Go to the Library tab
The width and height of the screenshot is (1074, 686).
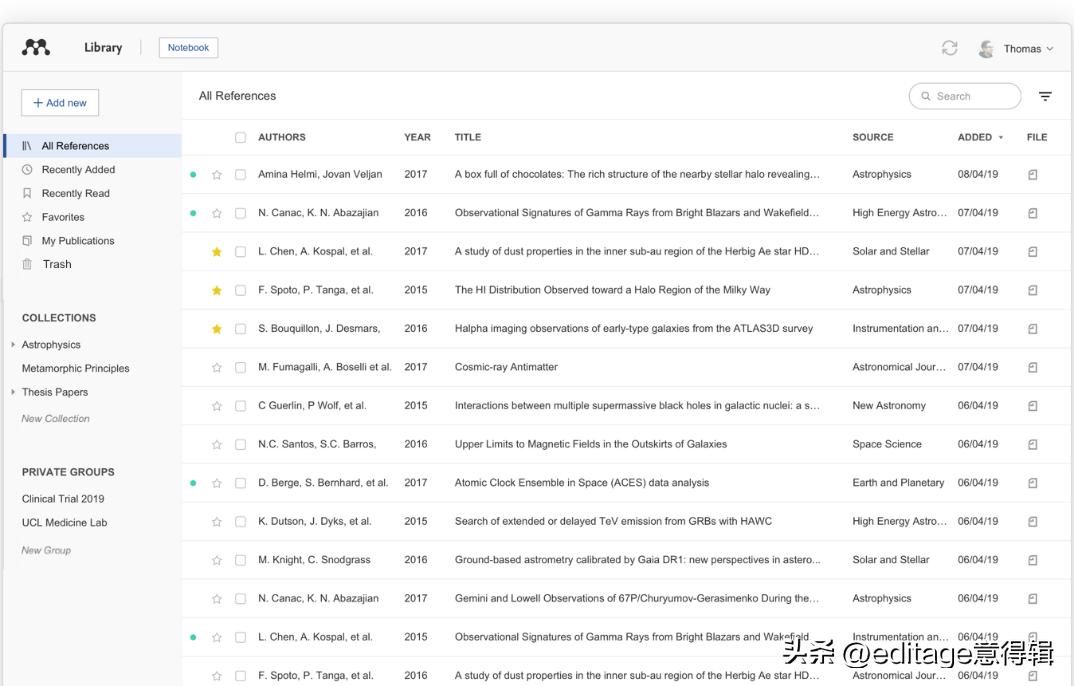click(103, 47)
